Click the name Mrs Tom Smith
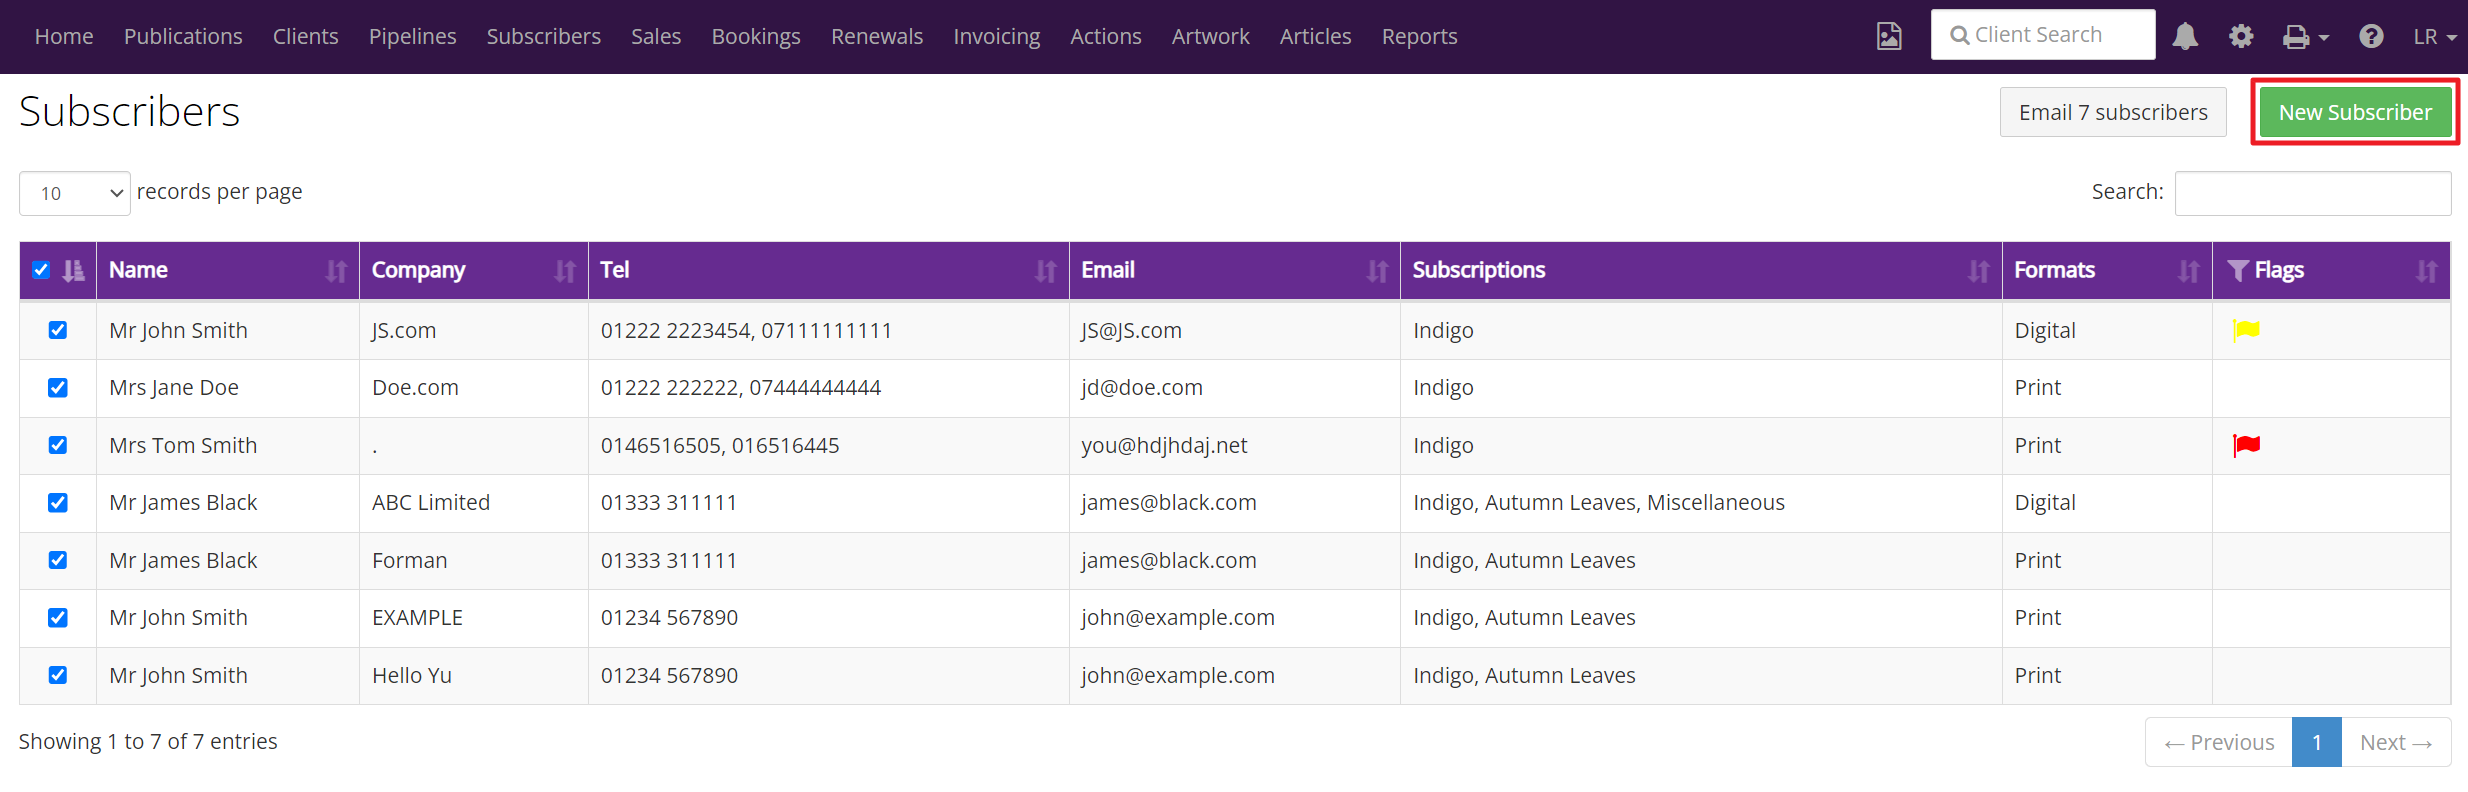This screenshot has height=792, width=2468. point(183,446)
